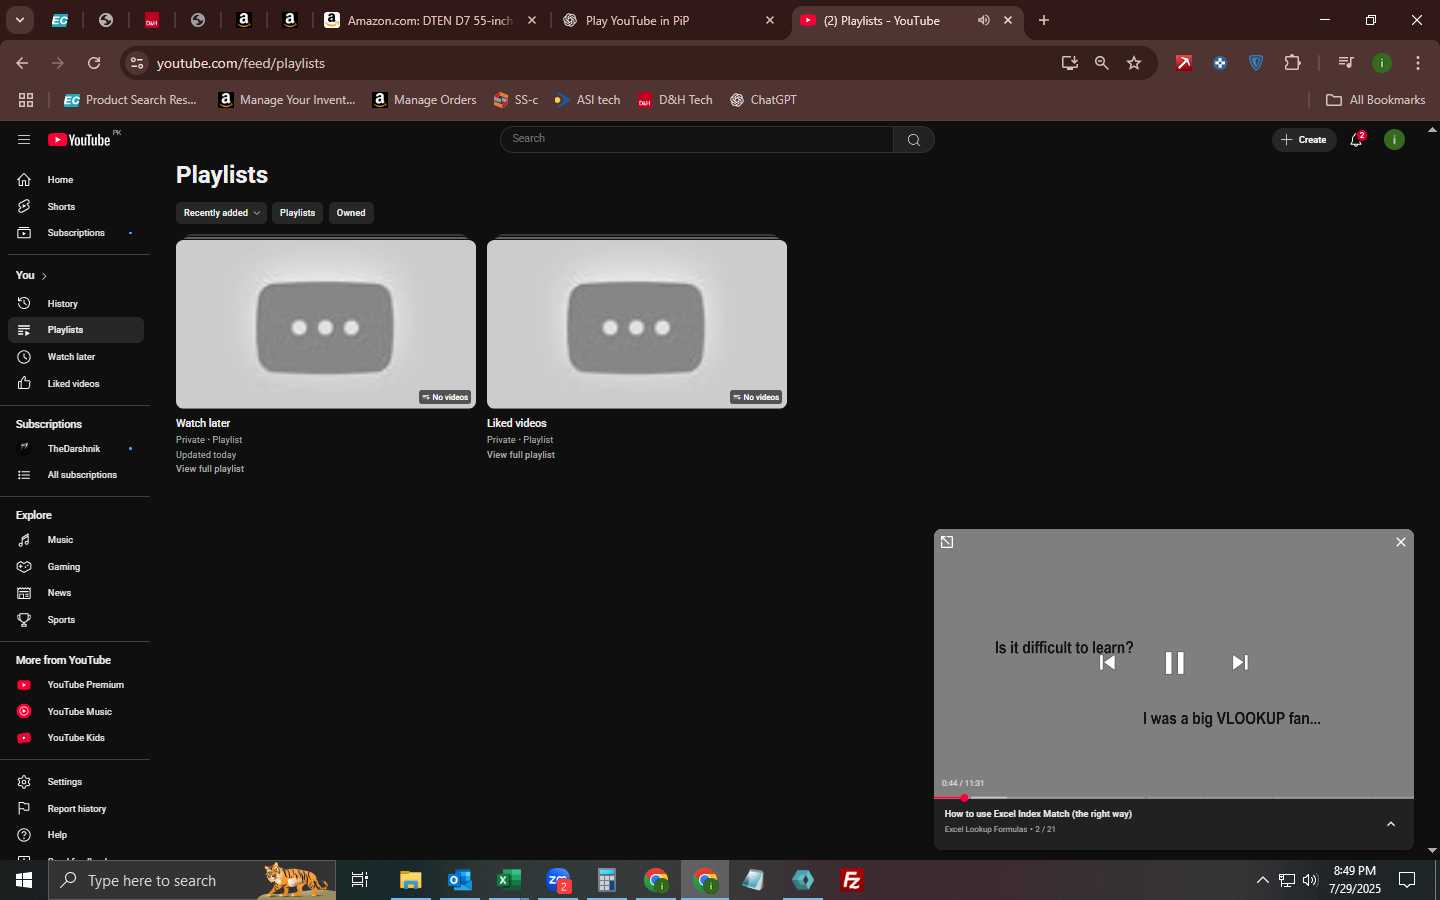Viewport: 1440px width, 900px height.
Task: Open the notifications bell
Action: pyautogui.click(x=1357, y=140)
